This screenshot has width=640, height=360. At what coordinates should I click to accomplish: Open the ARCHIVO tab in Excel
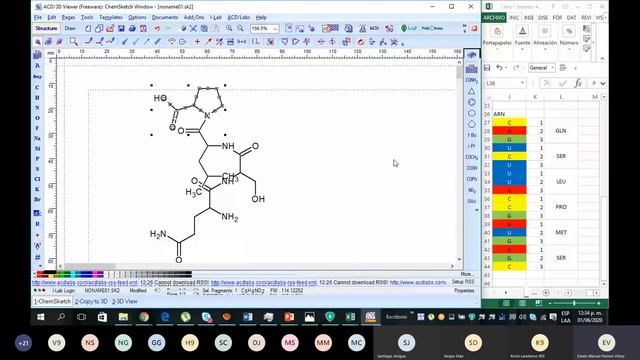(x=494, y=18)
